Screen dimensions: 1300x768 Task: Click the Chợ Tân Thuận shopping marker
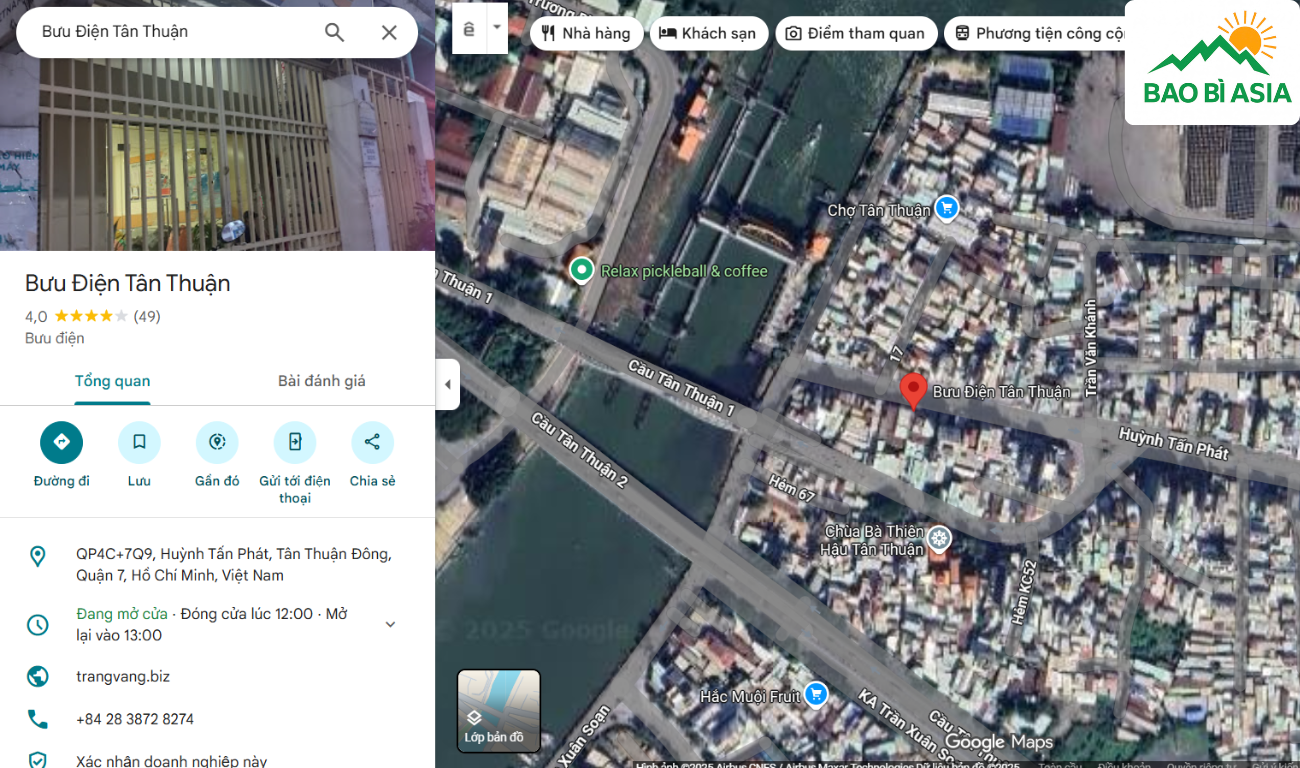click(x=946, y=208)
